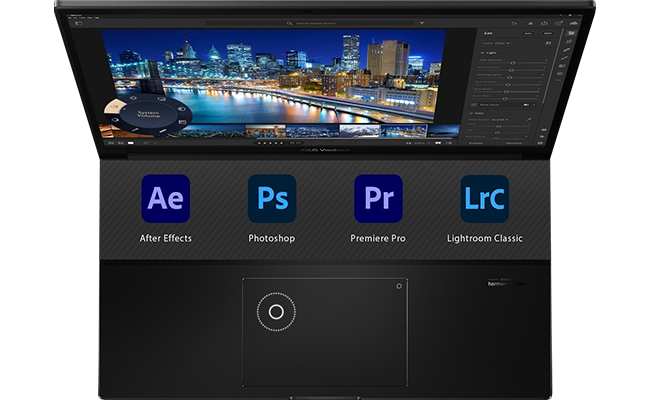Select the snowy mountain thumbnail in filmstrip
Viewport: 650px width, 400px height.
pyautogui.click(x=359, y=131)
